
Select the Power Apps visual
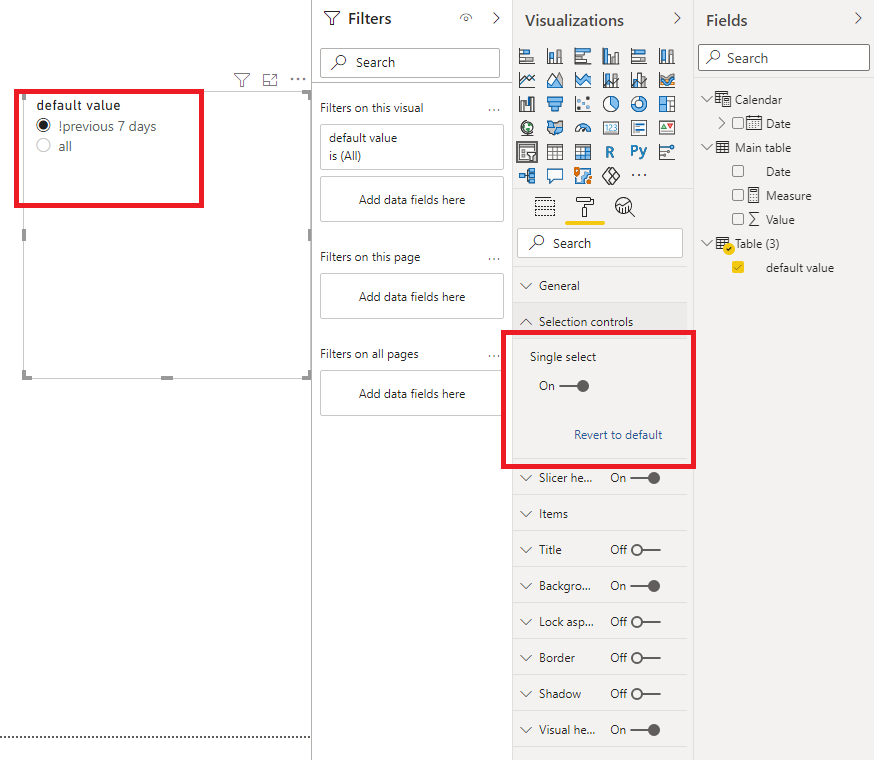coord(611,176)
